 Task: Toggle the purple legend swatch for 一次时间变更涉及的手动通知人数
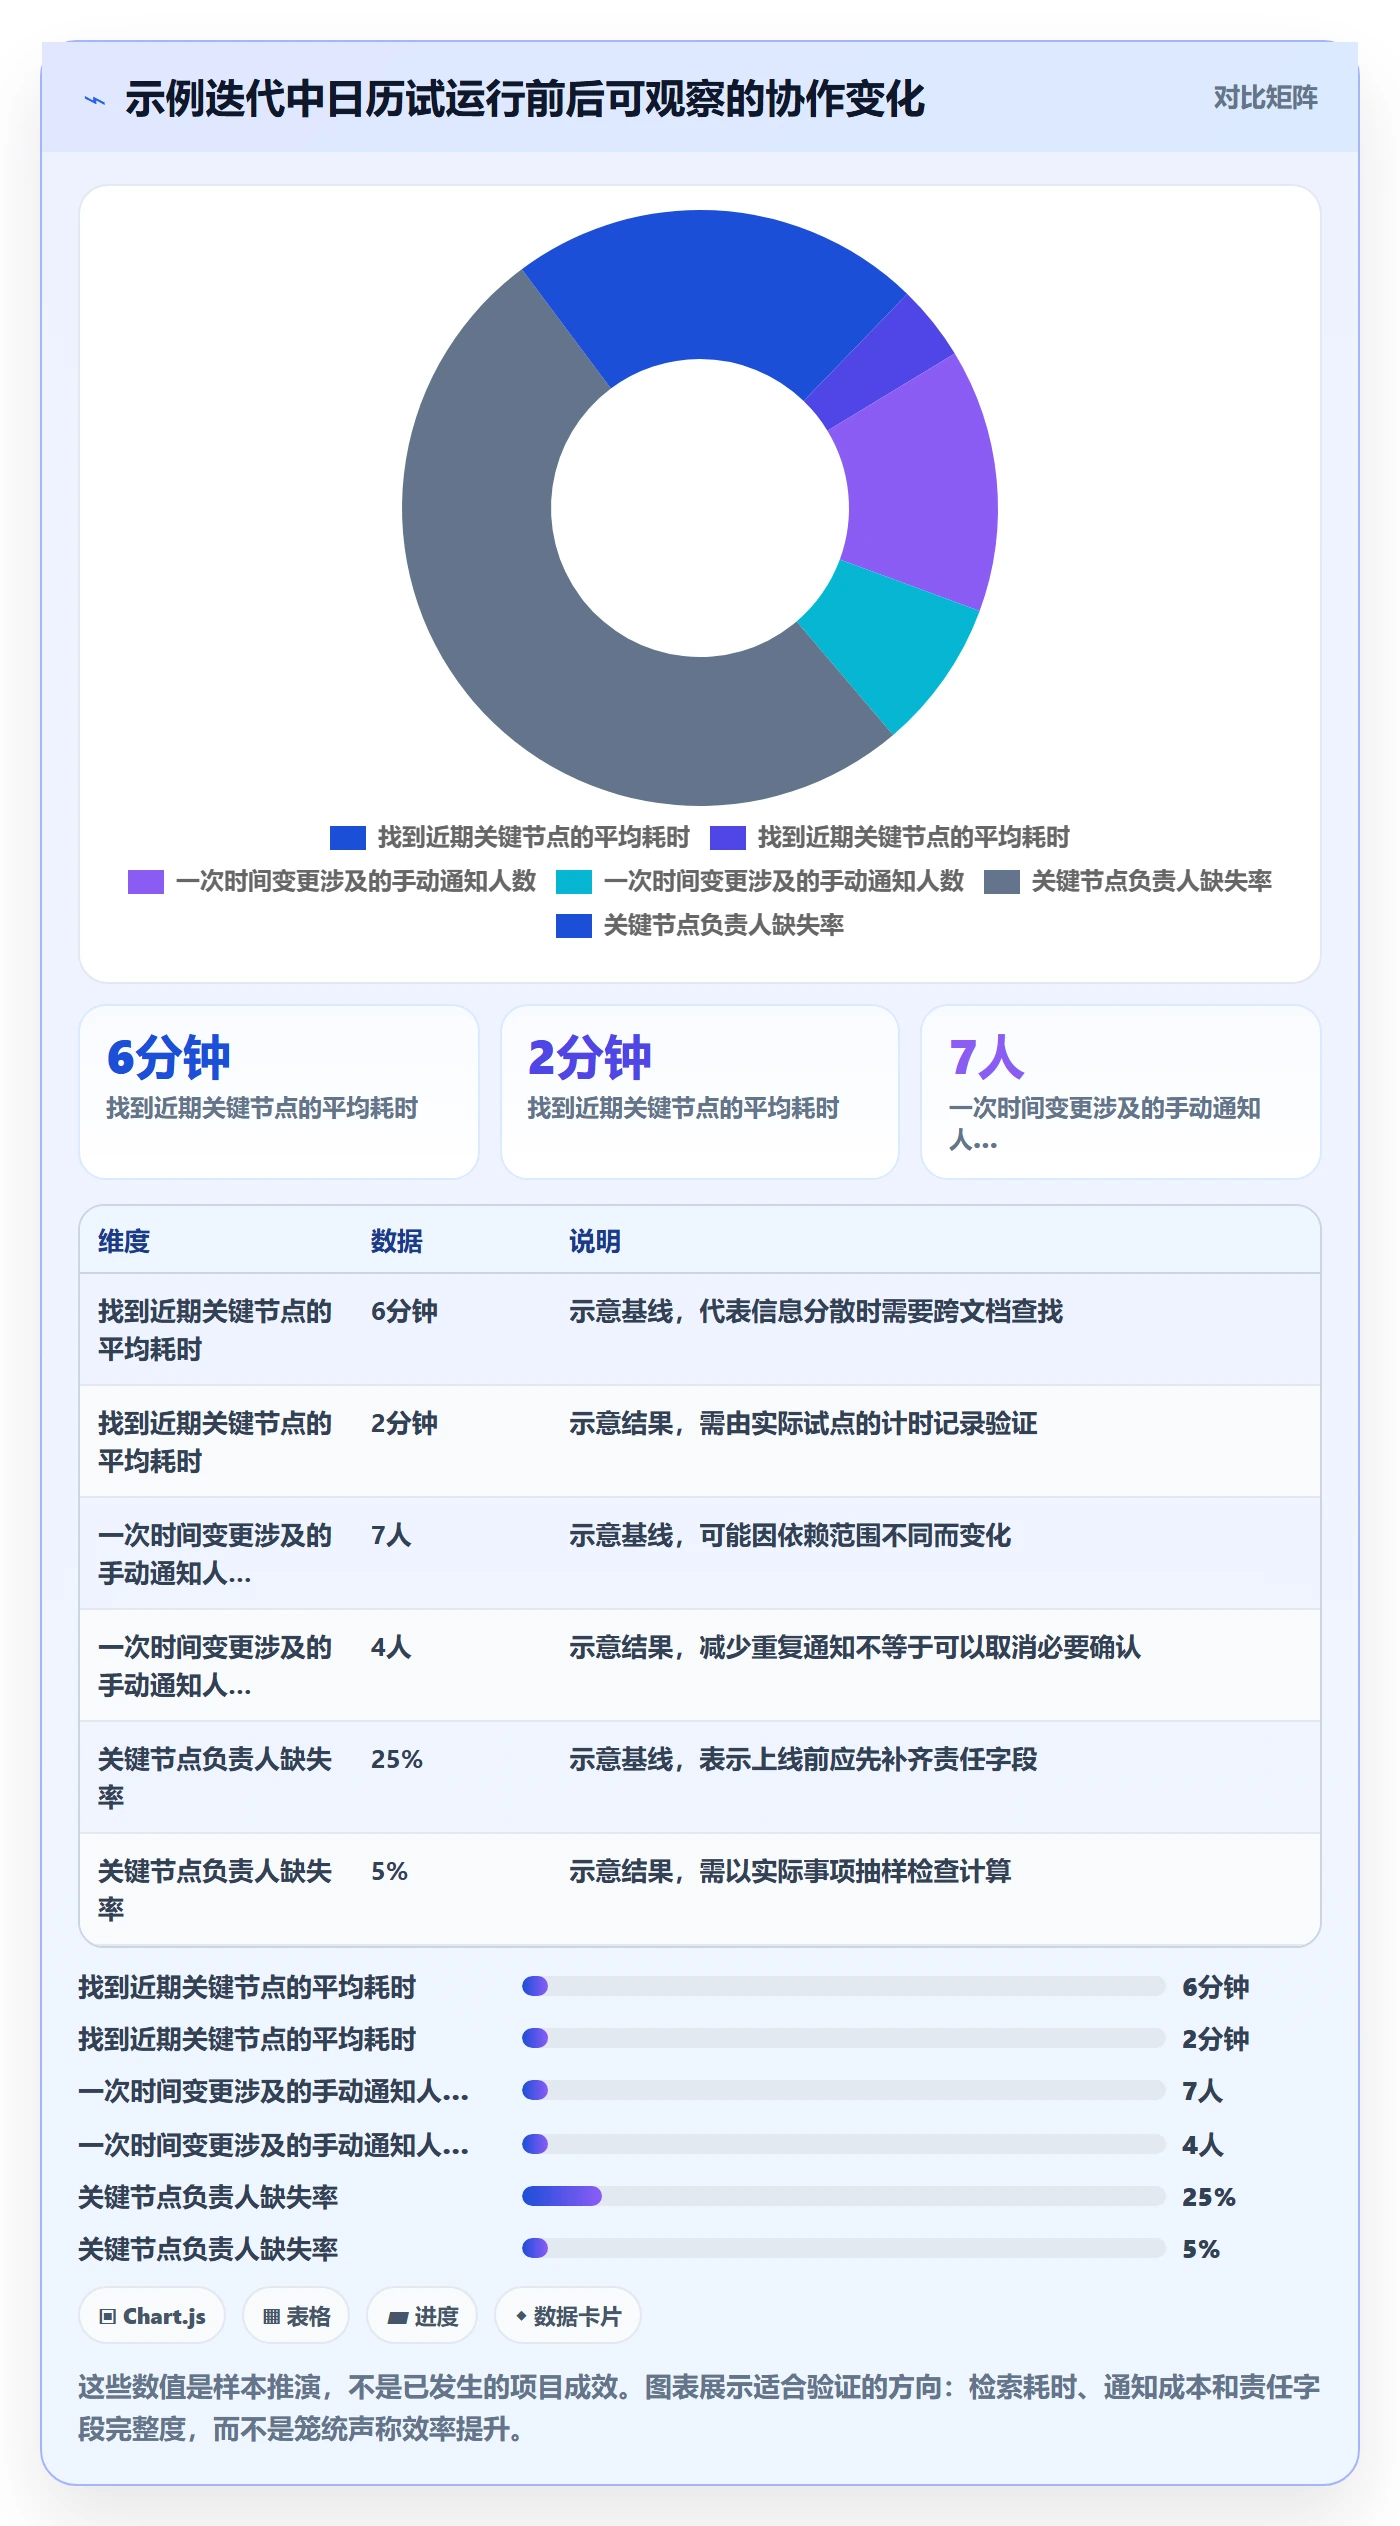point(146,881)
